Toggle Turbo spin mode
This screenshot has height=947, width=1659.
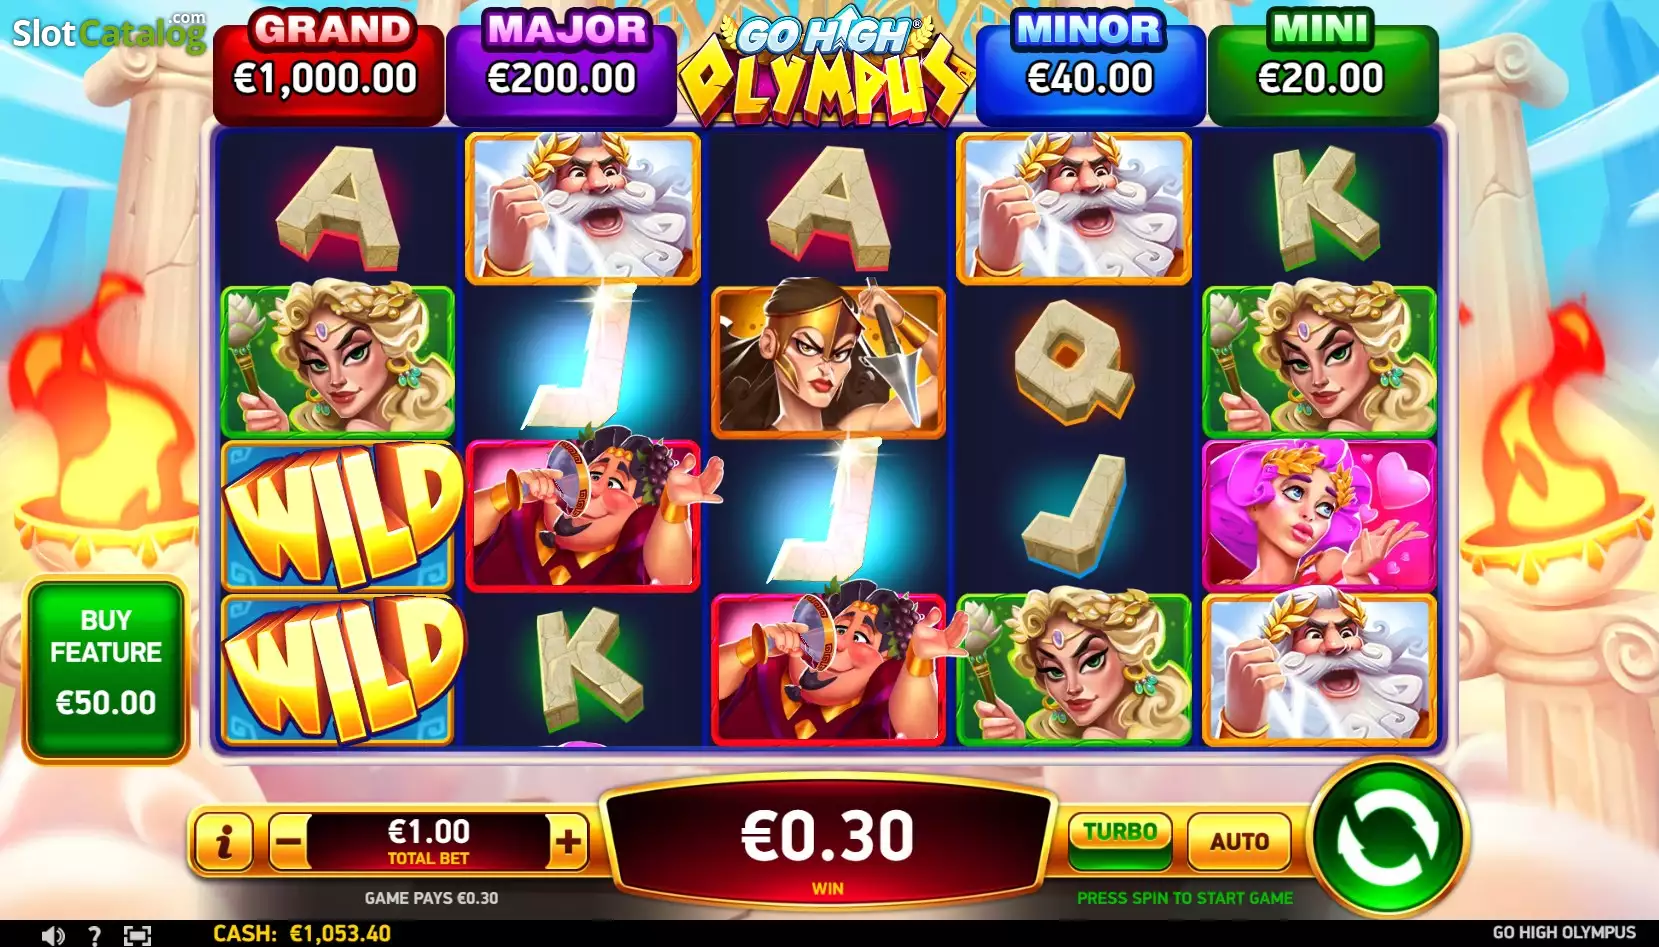(1120, 841)
